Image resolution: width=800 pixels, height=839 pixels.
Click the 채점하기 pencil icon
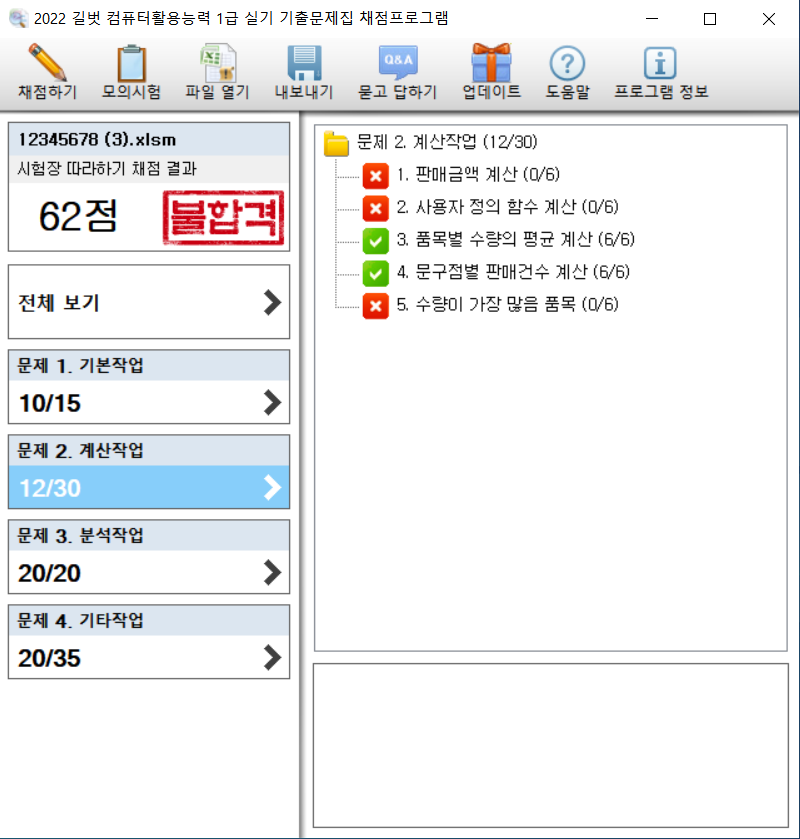click(x=47, y=63)
